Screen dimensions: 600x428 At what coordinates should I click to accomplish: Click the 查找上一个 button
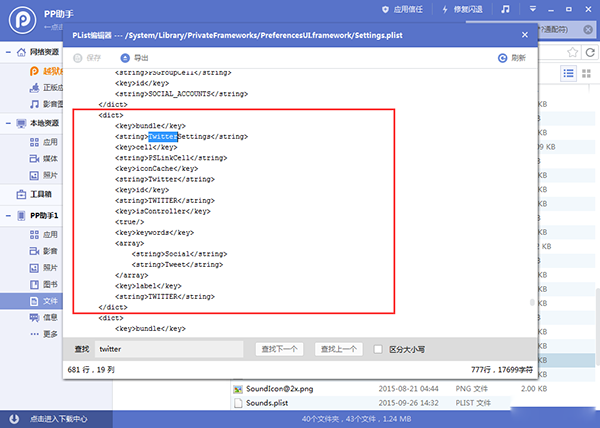click(337, 349)
